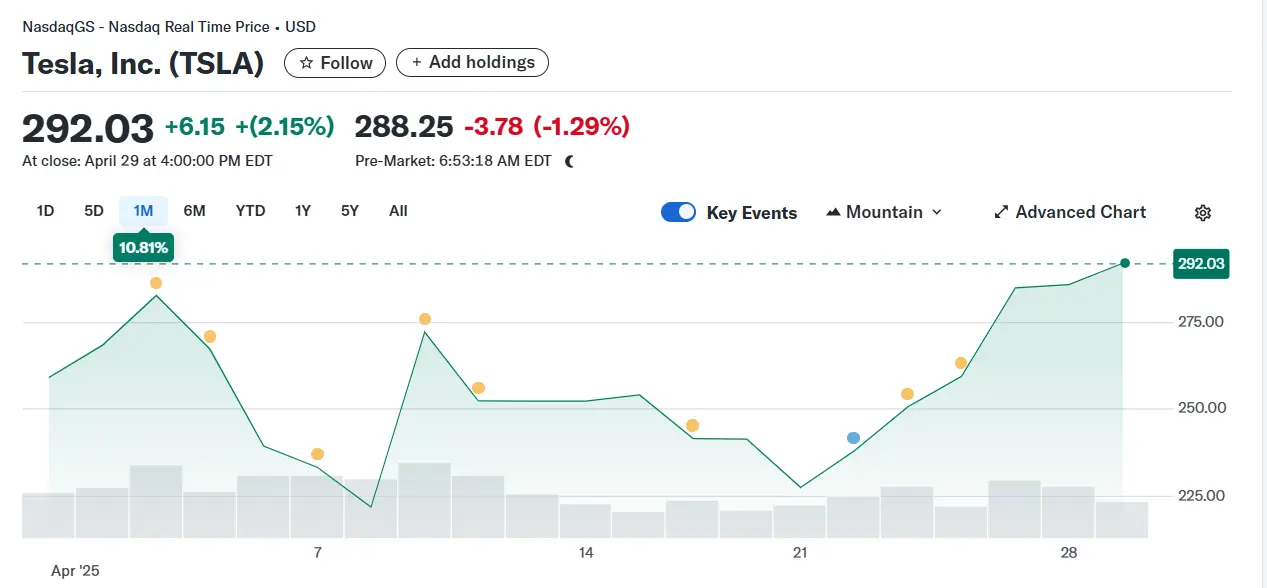Click the mountain chart type icon

click(834, 213)
